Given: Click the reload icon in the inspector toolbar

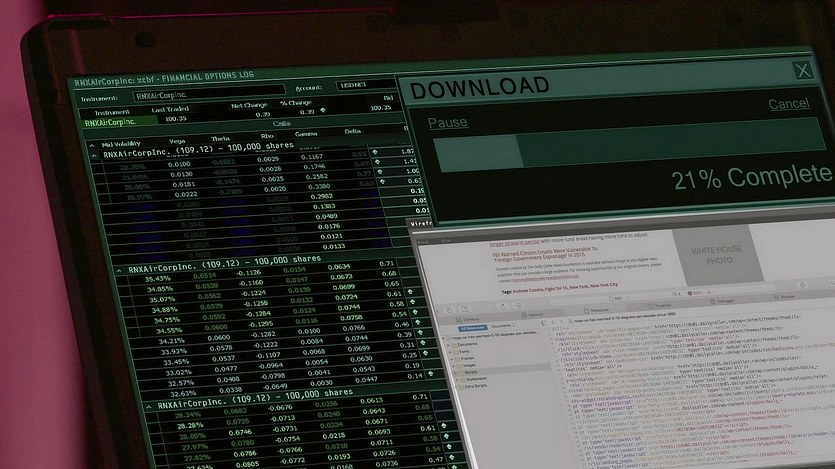Looking at the screenshot, I should [503, 307].
